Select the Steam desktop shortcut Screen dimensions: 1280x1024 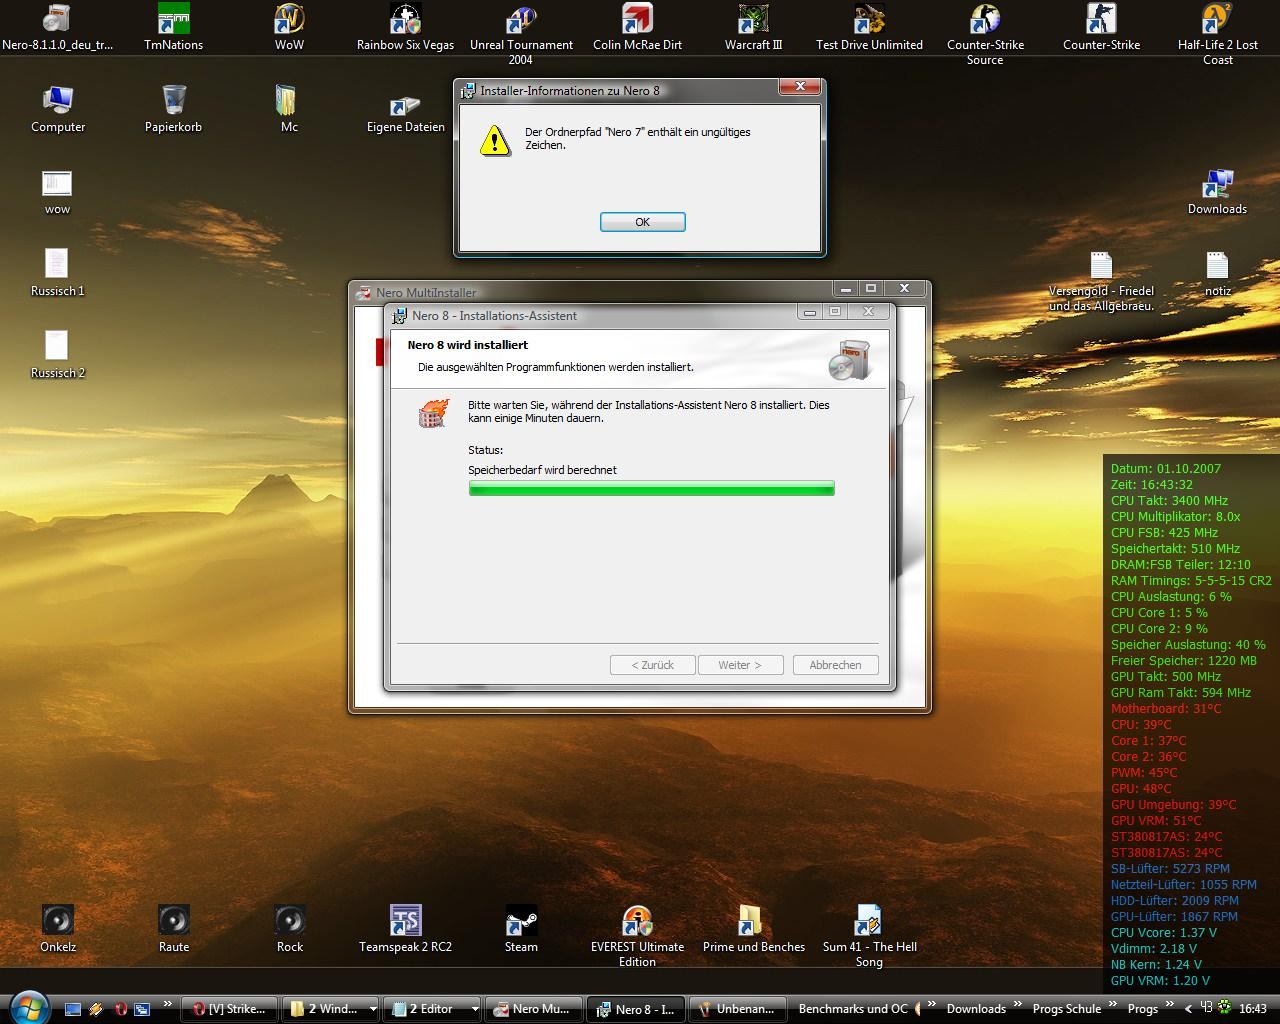coord(521,929)
